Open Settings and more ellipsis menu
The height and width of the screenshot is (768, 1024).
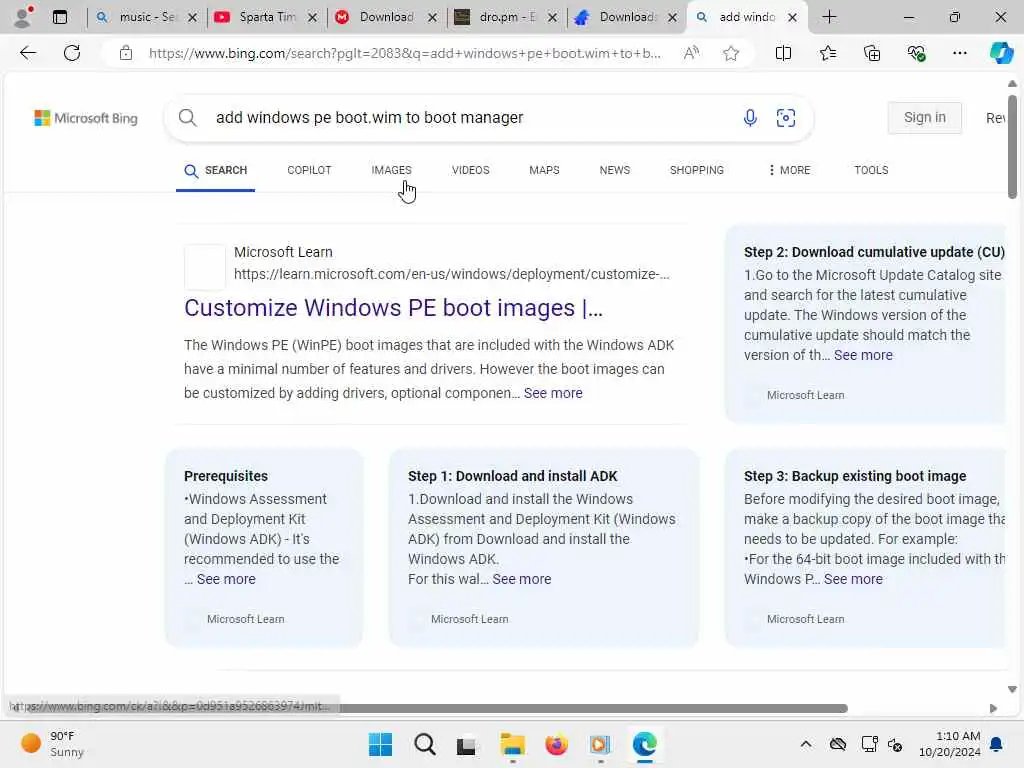[x=959, y=53]
